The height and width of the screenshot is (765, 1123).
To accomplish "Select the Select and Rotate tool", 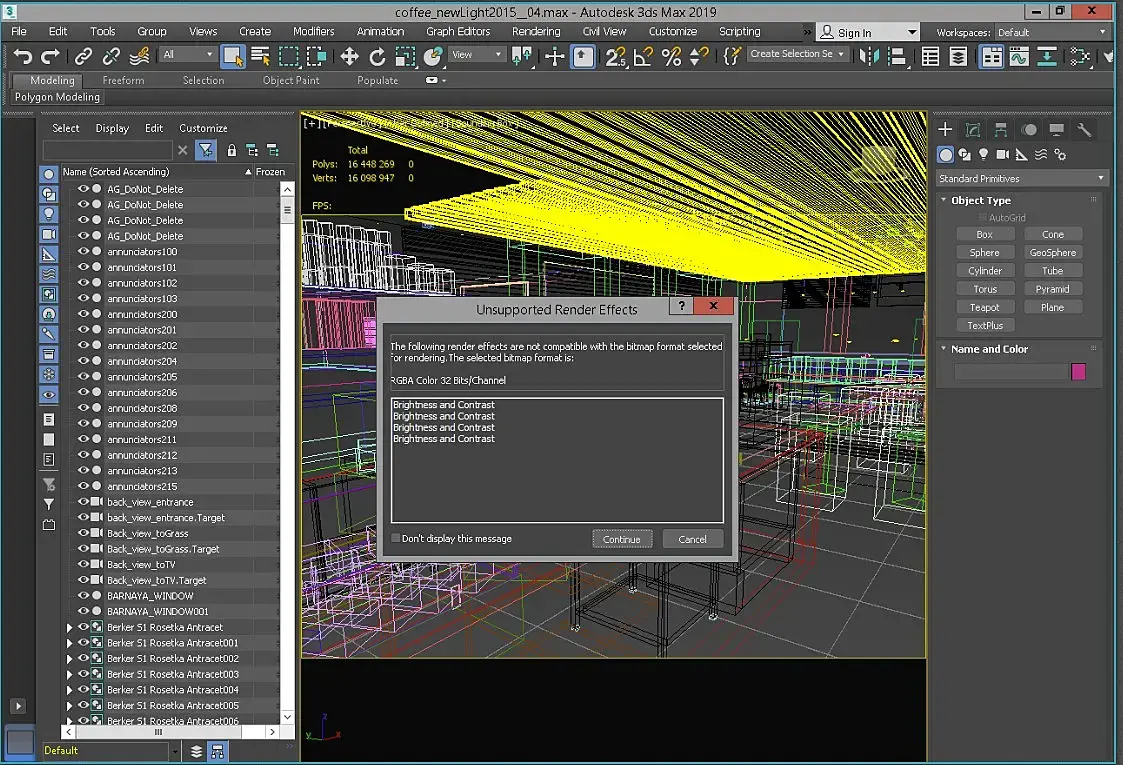I will tap(377, 56).
